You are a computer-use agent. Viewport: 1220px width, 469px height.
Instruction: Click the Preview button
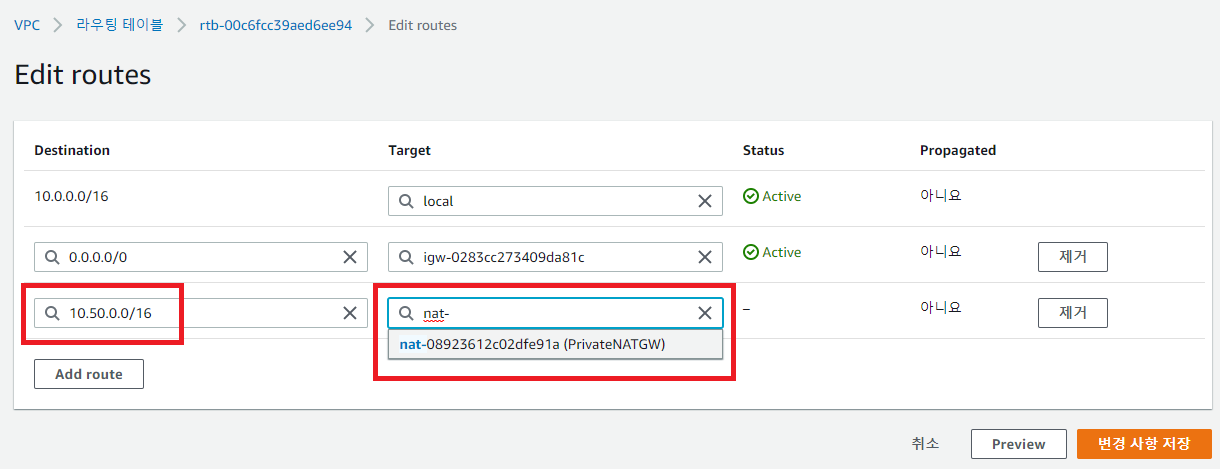1018,444
